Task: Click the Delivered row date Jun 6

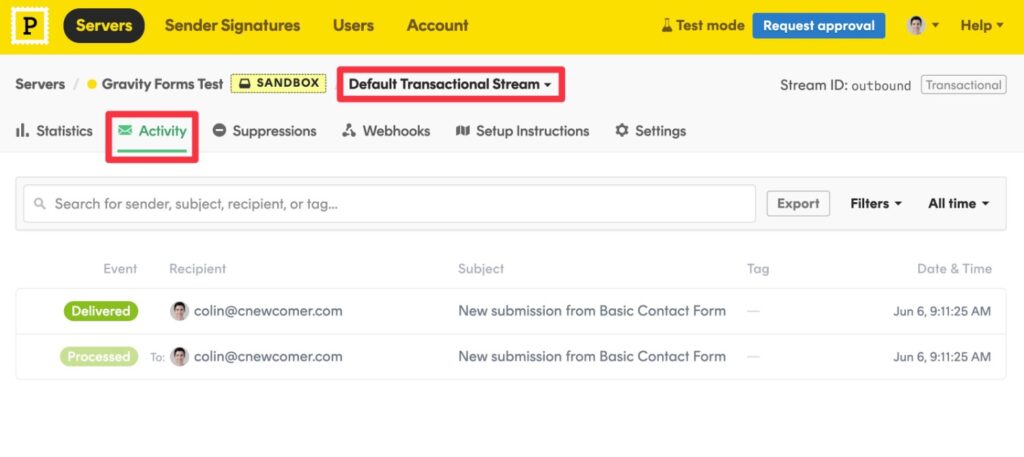Action: click(942, 311)
